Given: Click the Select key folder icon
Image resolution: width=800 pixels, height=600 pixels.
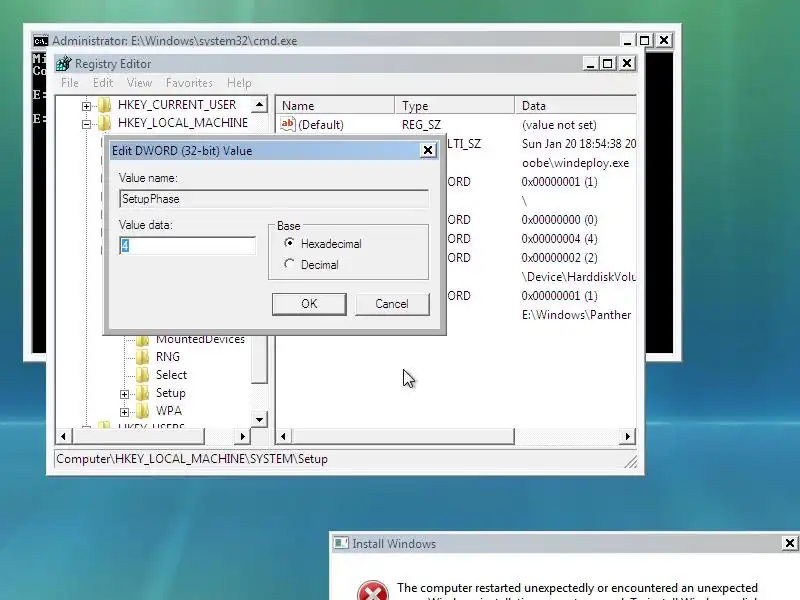Looking at the screenshot, I should [143, 375].
